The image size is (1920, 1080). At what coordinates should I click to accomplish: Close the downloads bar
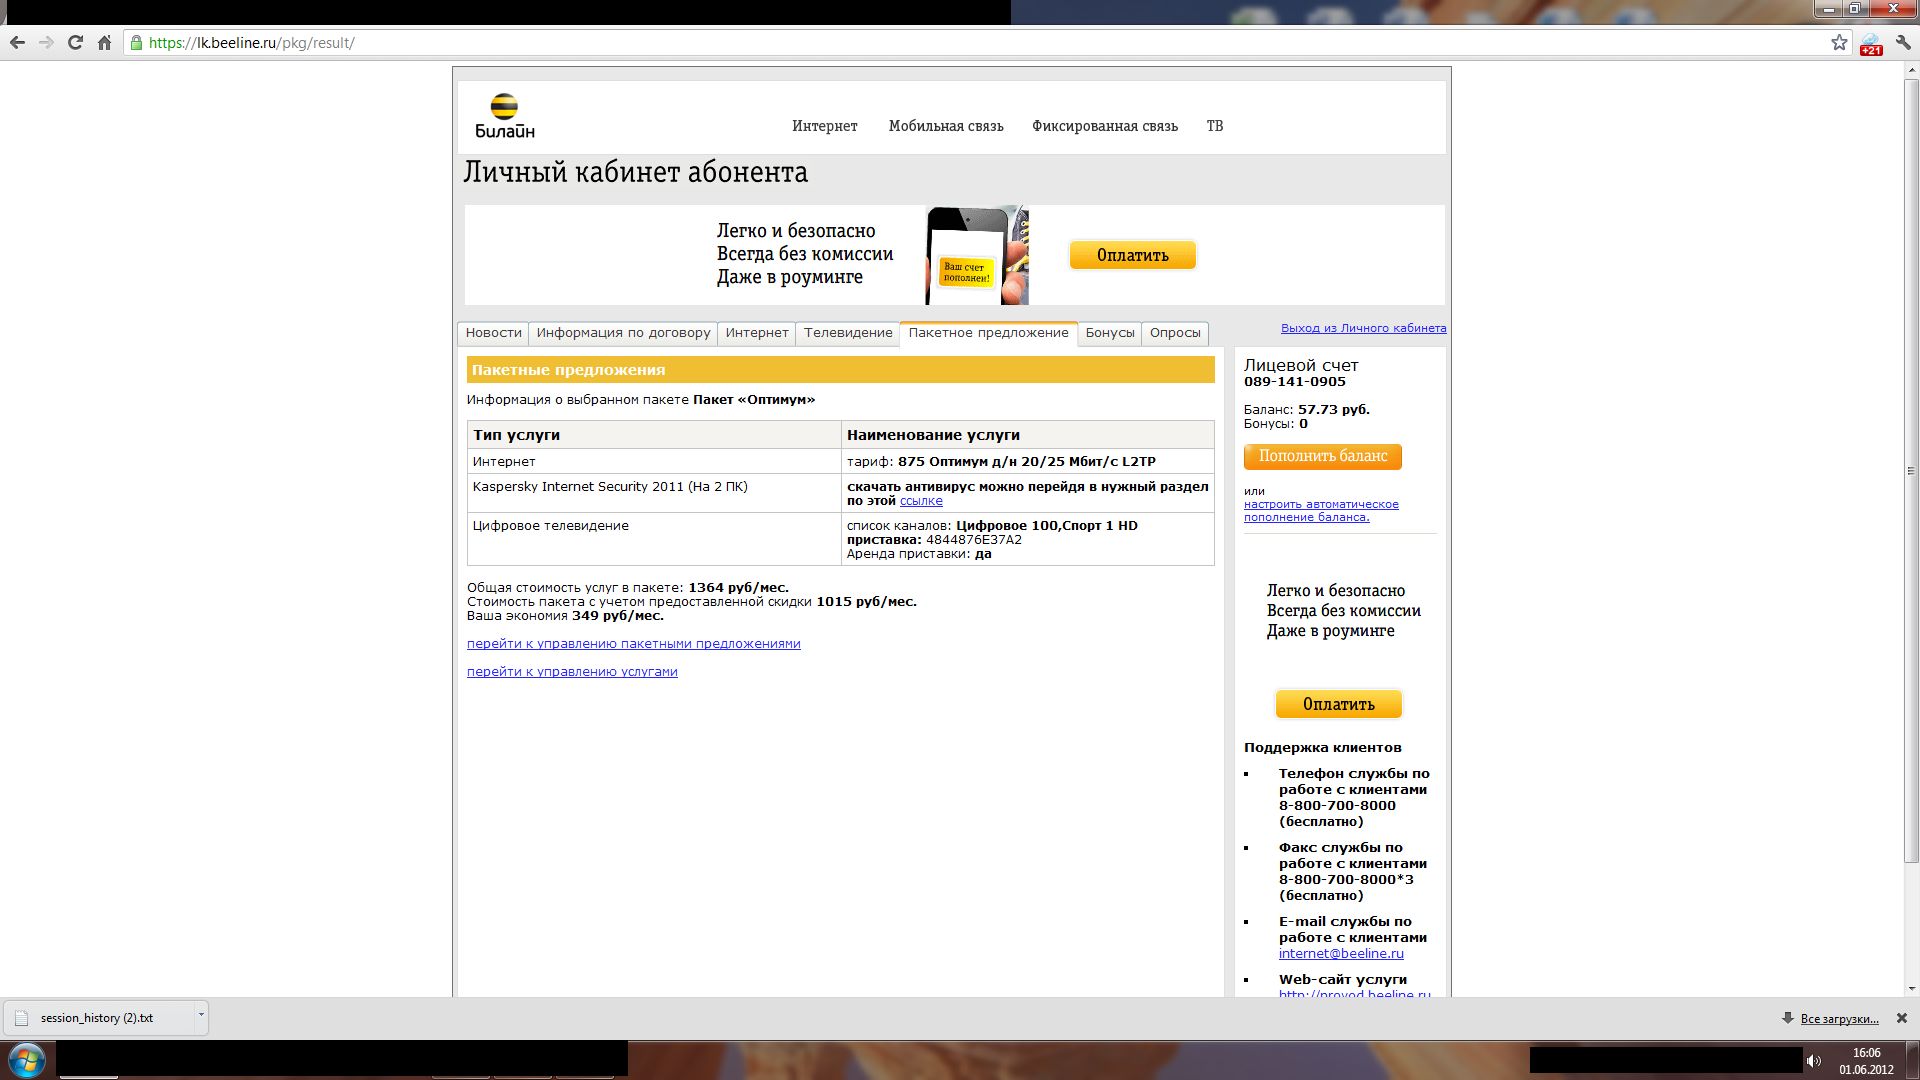pyautogui.click(x=1902, y=1018)
